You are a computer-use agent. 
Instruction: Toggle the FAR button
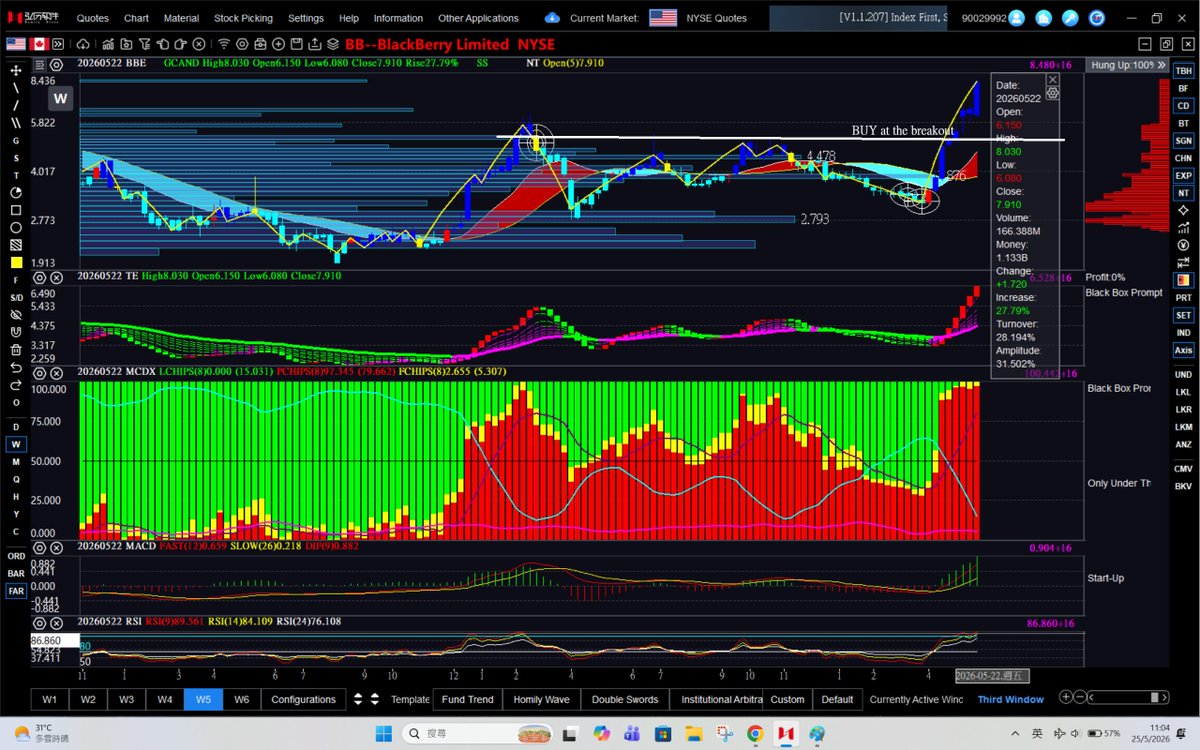16,591
